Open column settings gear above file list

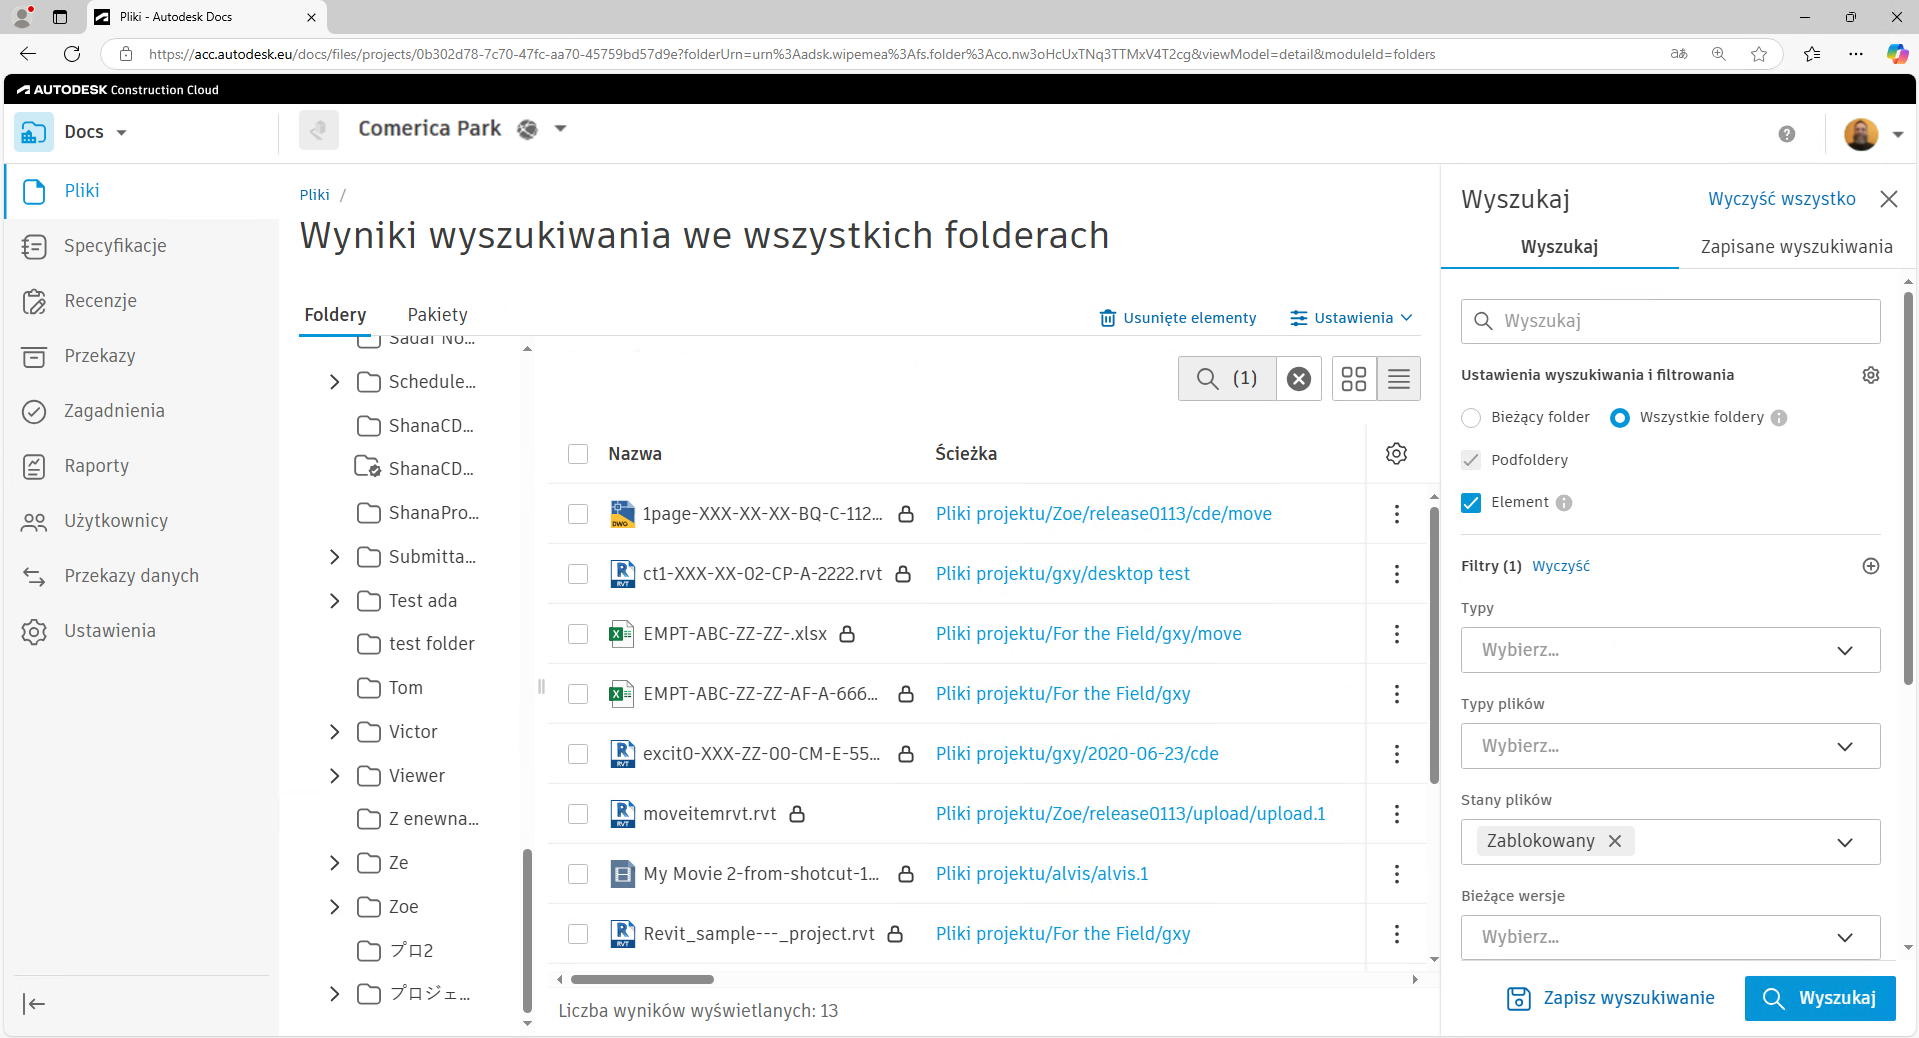coord(1396,453)
